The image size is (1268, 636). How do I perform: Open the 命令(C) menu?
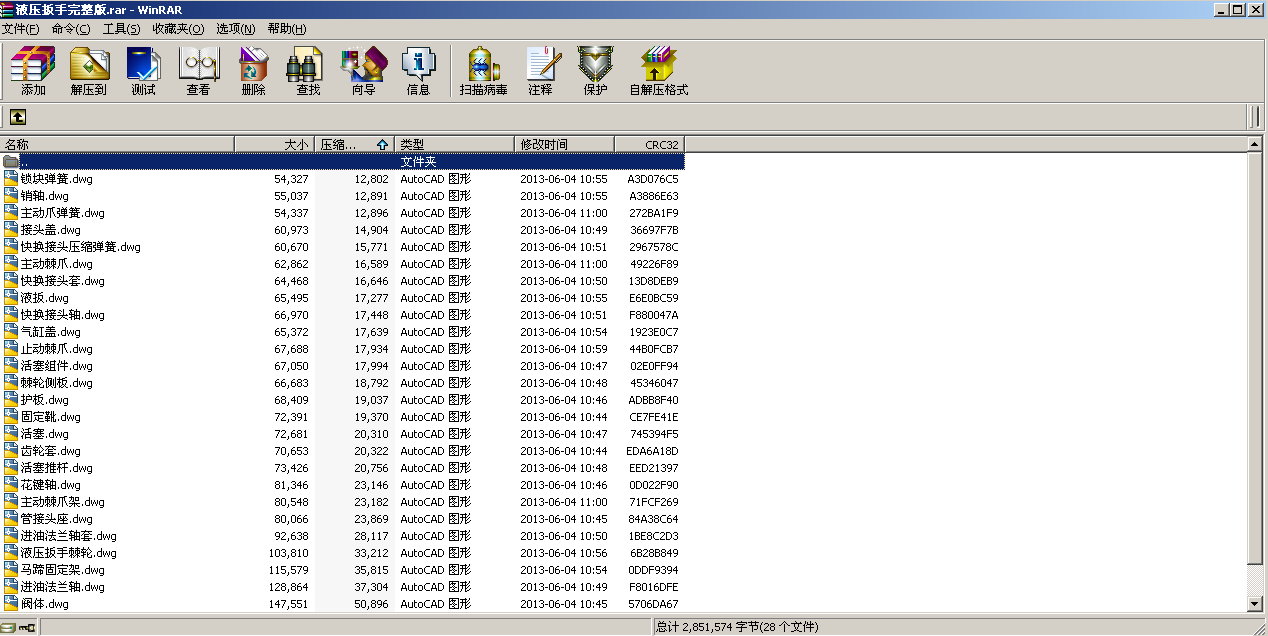click(71, 29)
